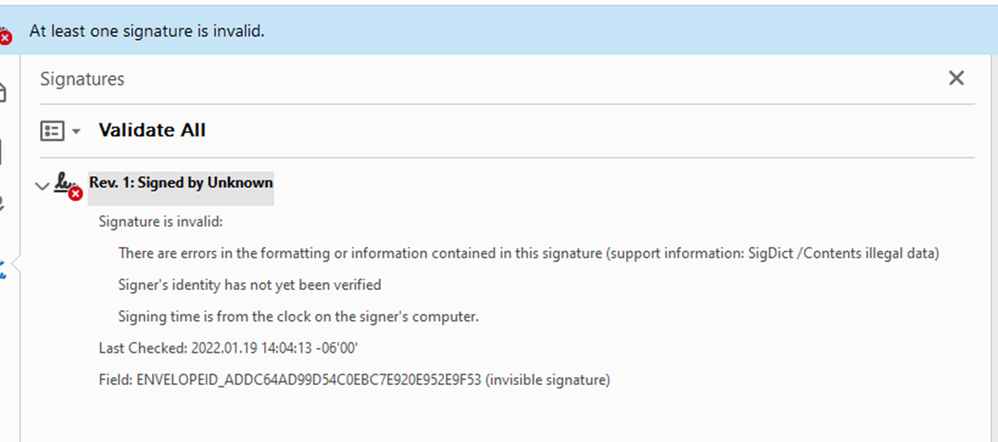
Task: Click the Signatures panel title
Action: (82, 79)
